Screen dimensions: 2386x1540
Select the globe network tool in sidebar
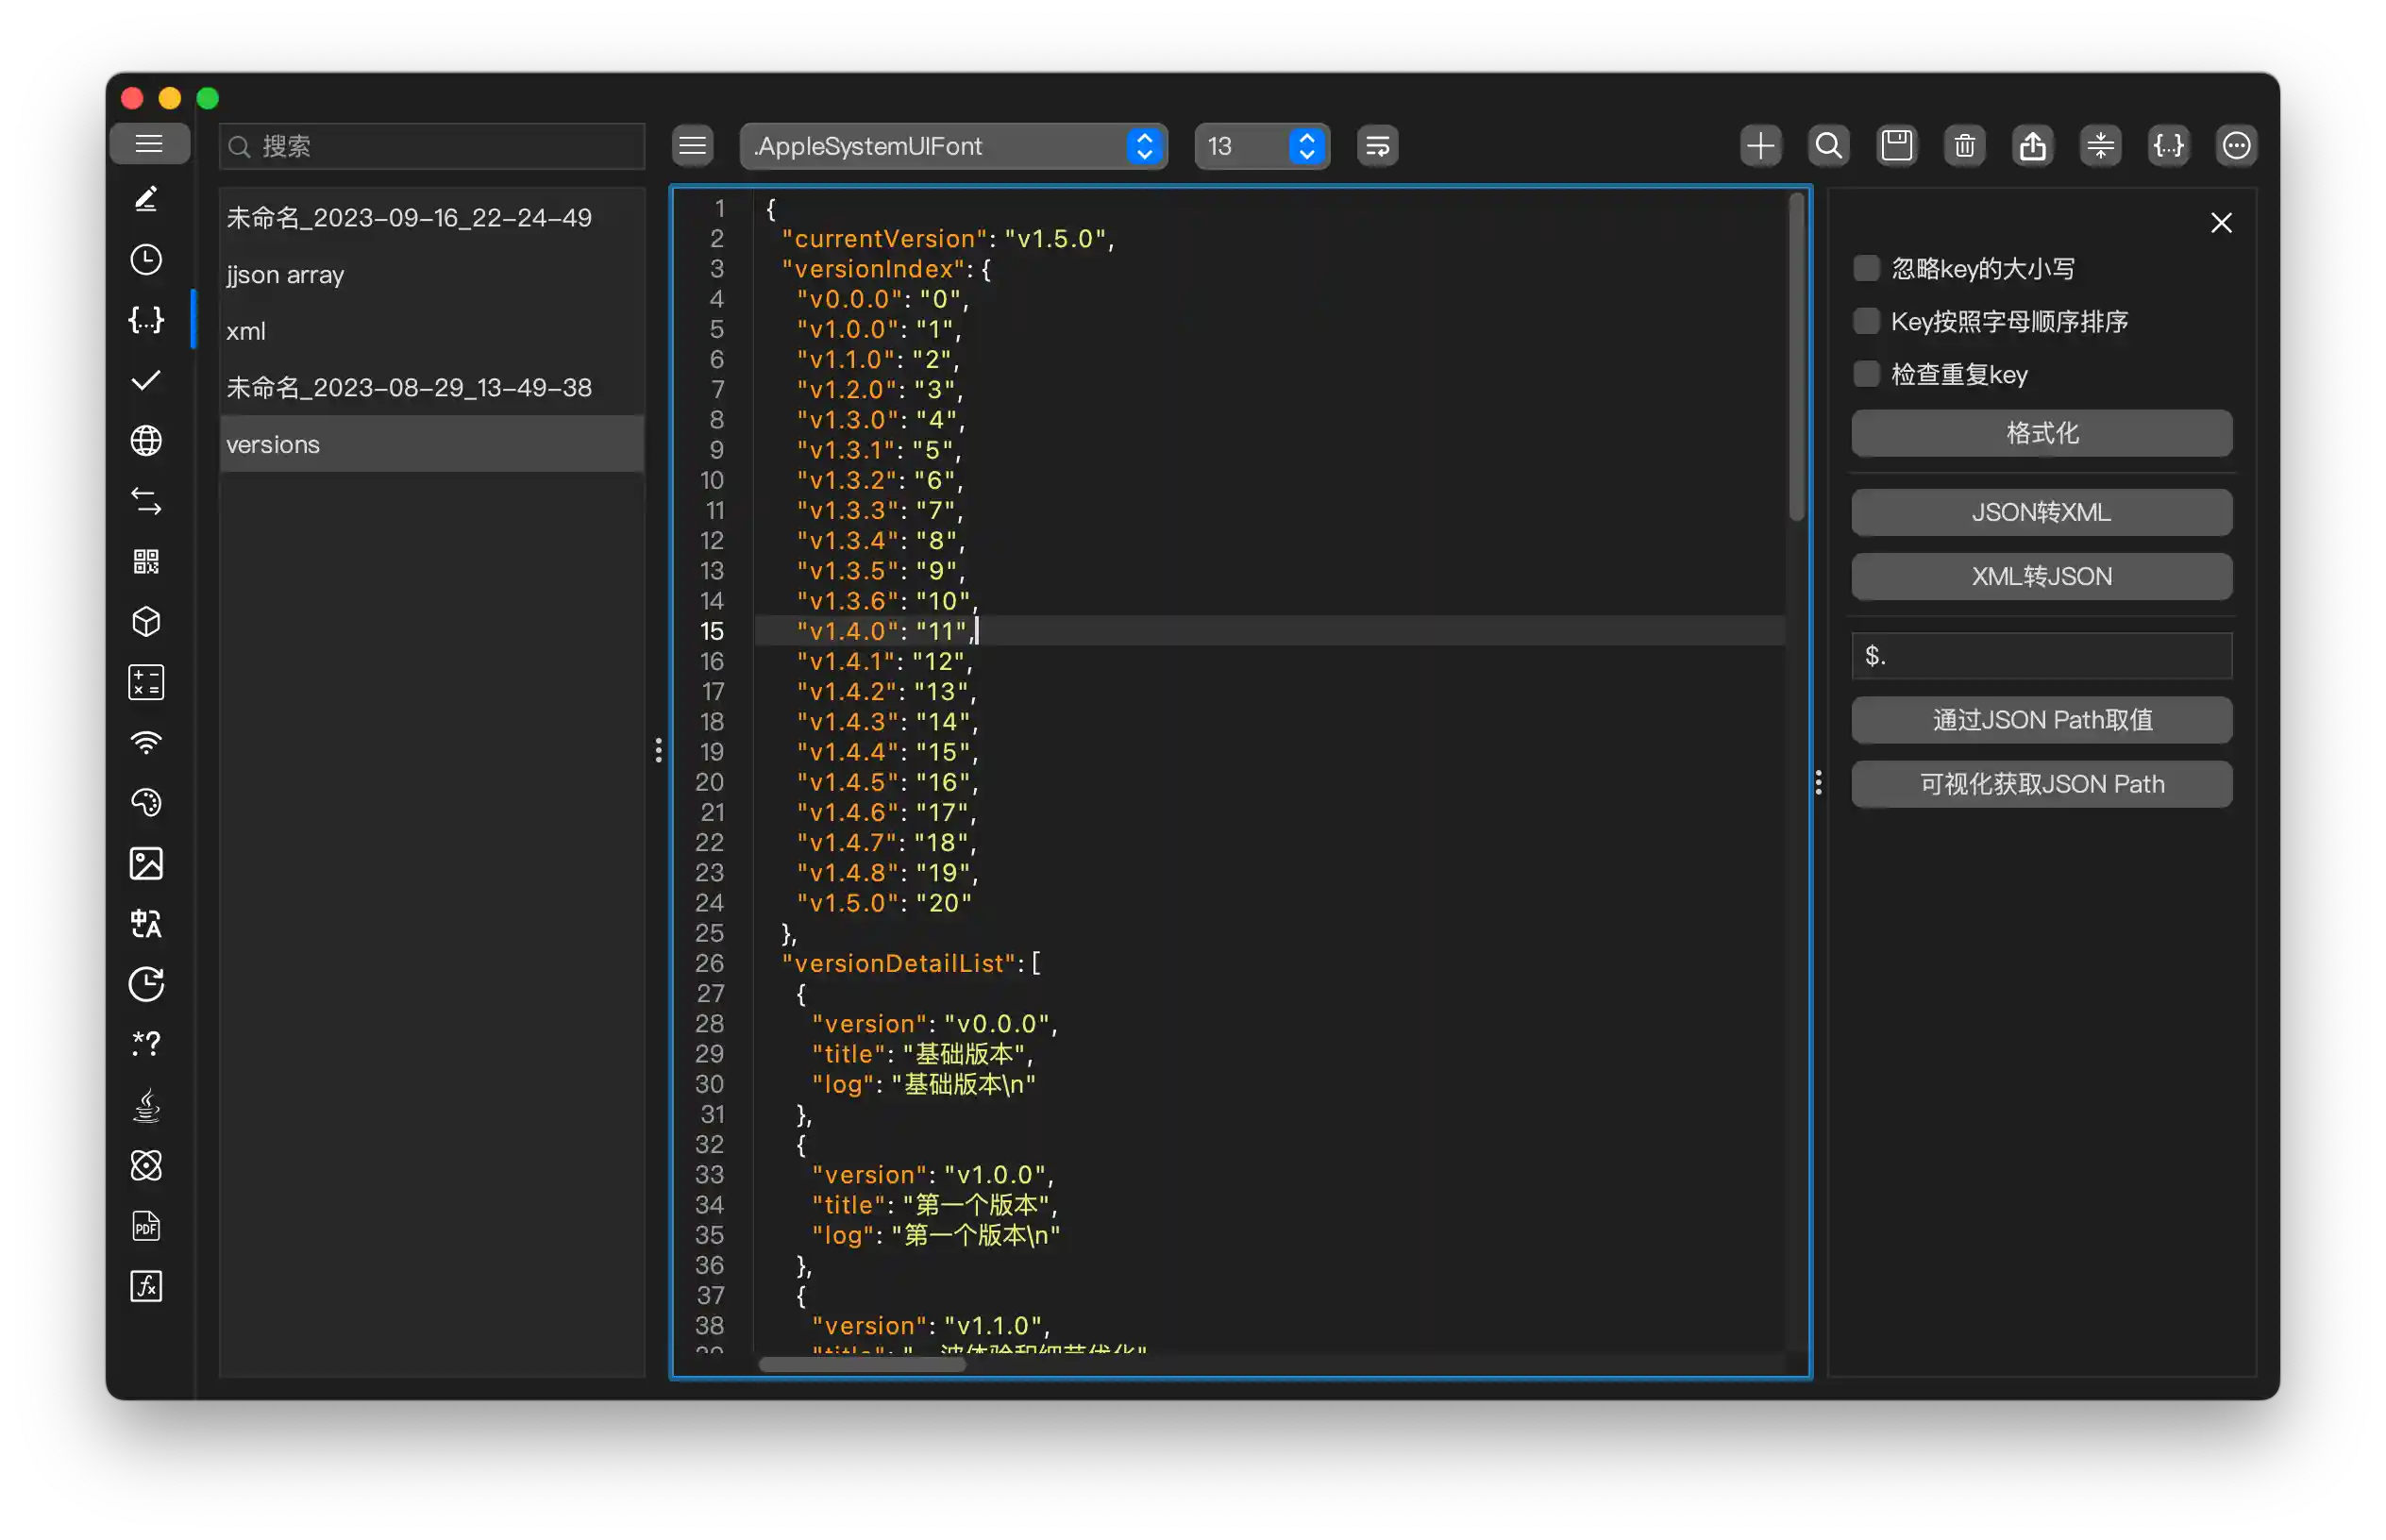coord(146,441)
